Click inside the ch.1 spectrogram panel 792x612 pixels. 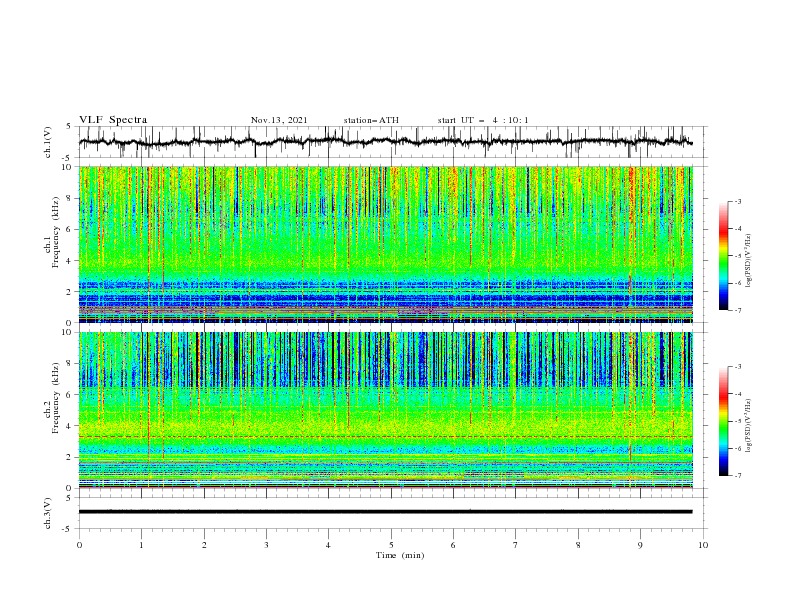point(386,244)
